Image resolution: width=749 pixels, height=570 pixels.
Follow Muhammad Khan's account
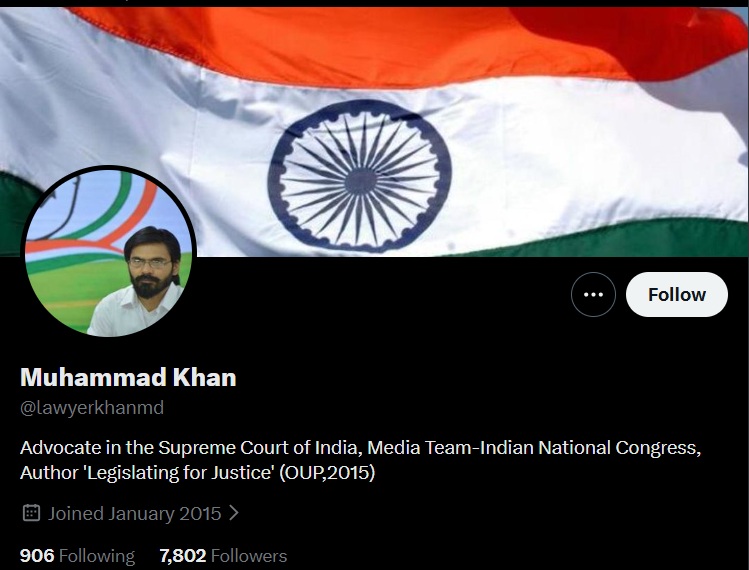click(677, 294)
